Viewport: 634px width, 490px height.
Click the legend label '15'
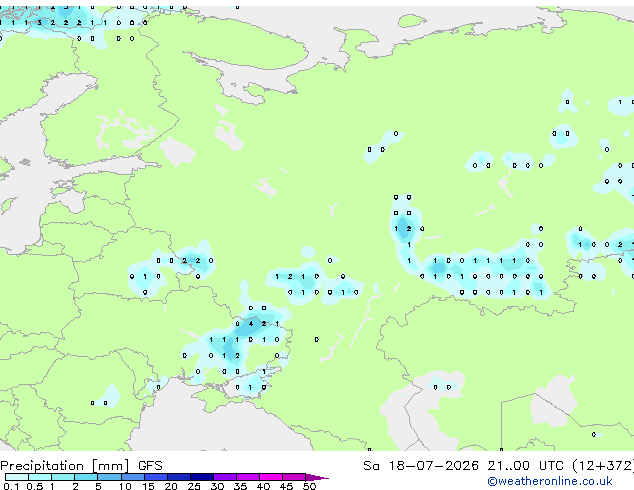click(148, 486)
